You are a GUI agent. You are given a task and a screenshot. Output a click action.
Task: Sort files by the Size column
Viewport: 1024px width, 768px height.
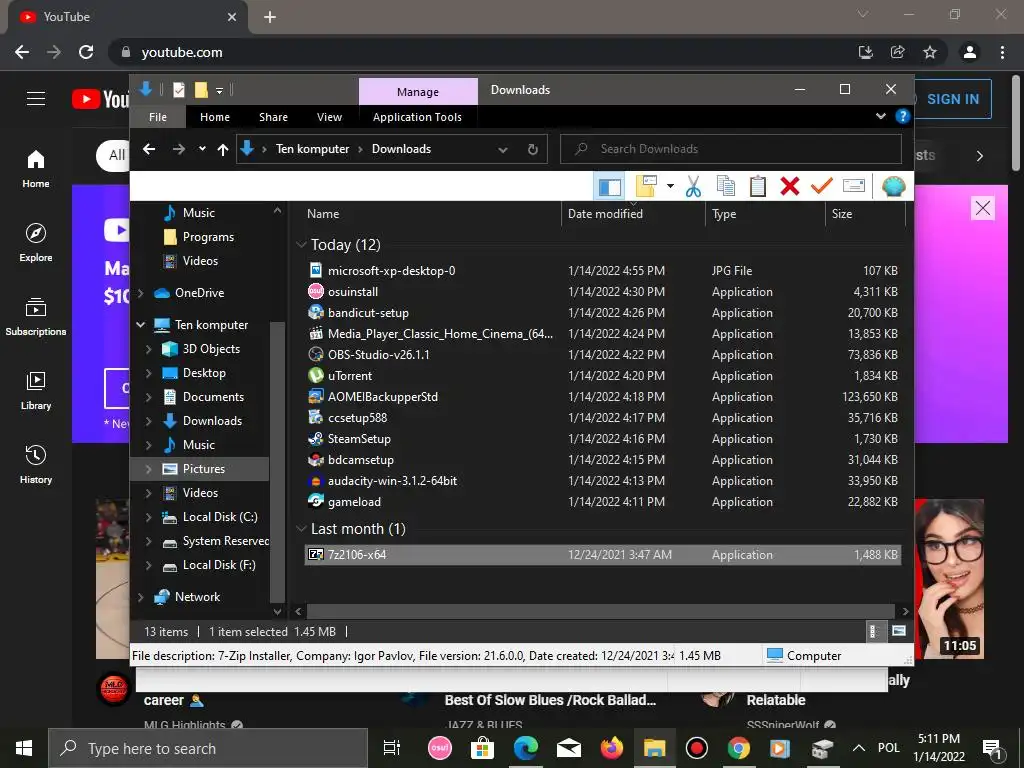coord(865,214)
